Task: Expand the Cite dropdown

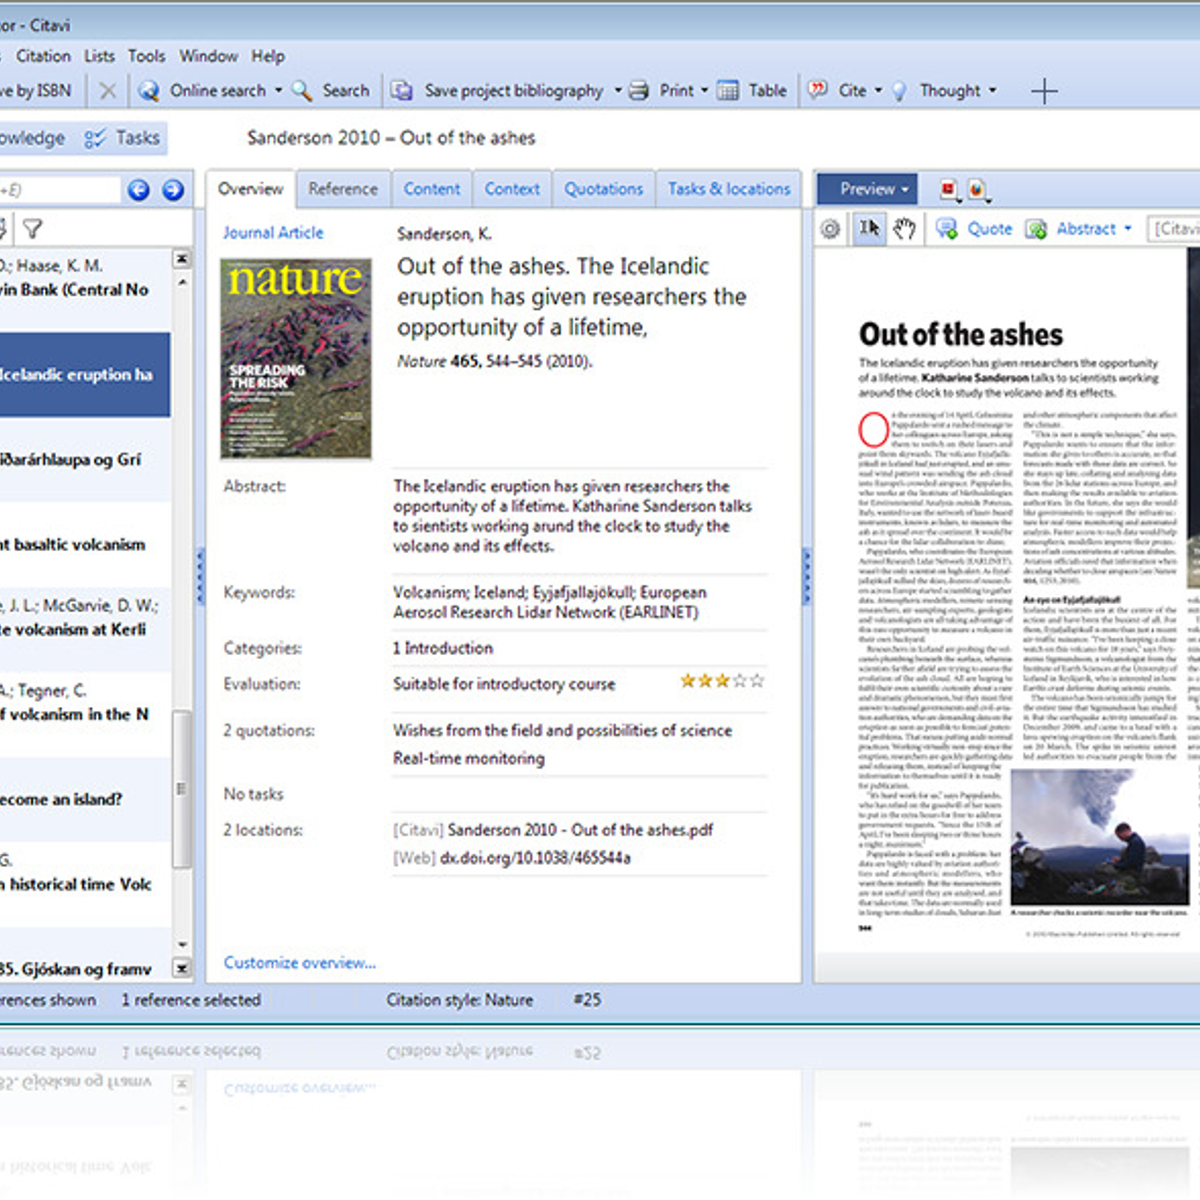Action: (877, 90)
